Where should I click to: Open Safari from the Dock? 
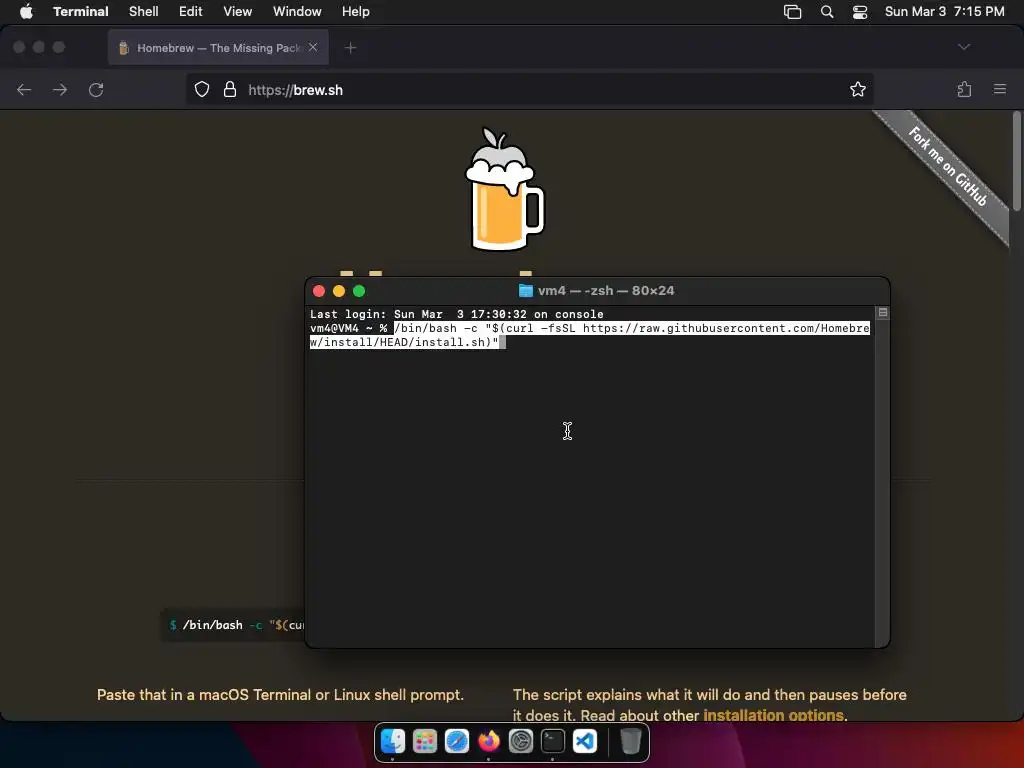coord(456,741)
